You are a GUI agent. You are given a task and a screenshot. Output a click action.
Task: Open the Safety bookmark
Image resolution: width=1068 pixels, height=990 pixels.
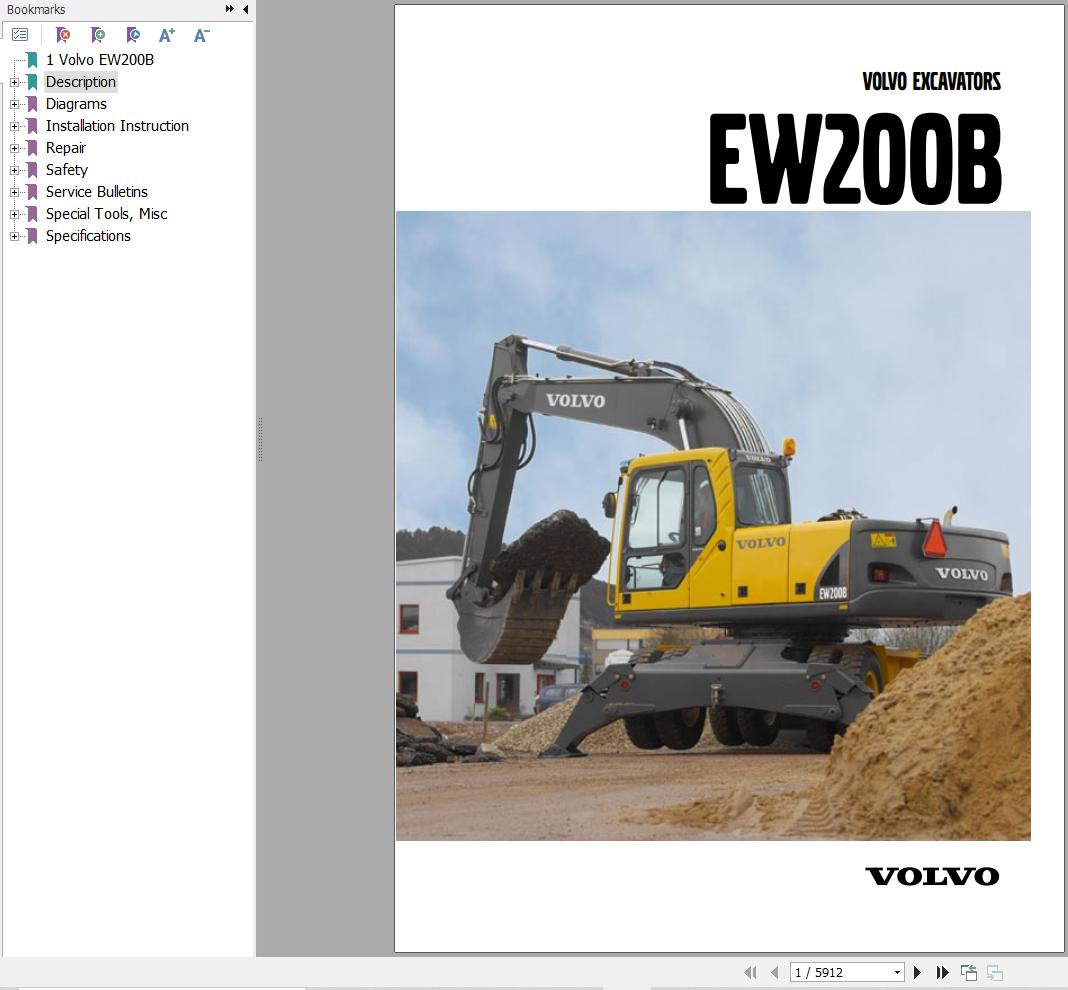point(66,170)
